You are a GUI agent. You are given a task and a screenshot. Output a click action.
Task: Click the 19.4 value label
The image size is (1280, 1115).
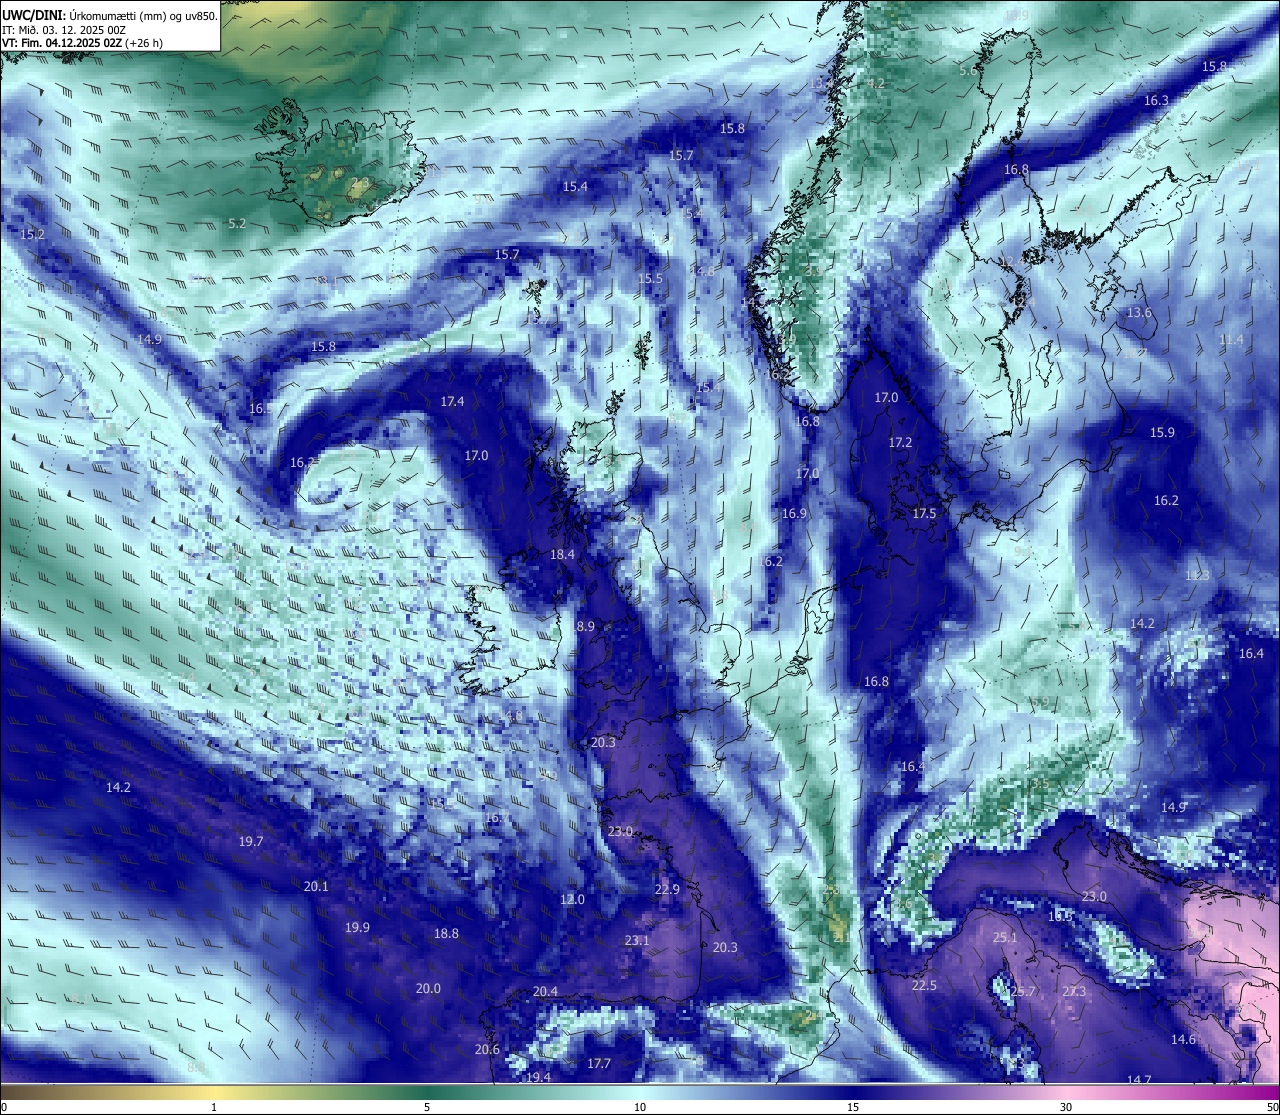coord(539,1078)
